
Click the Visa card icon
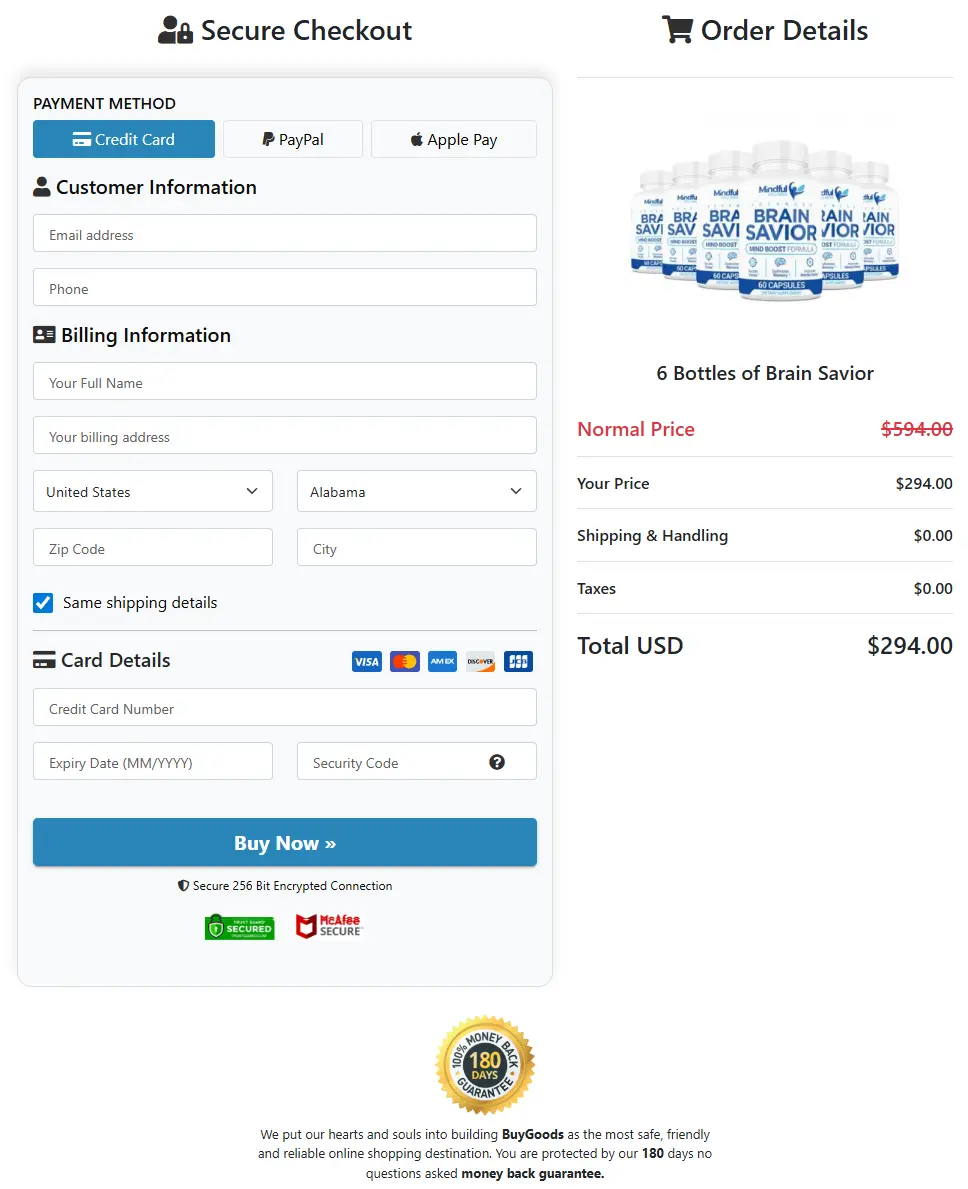click(x=366, y=661)
